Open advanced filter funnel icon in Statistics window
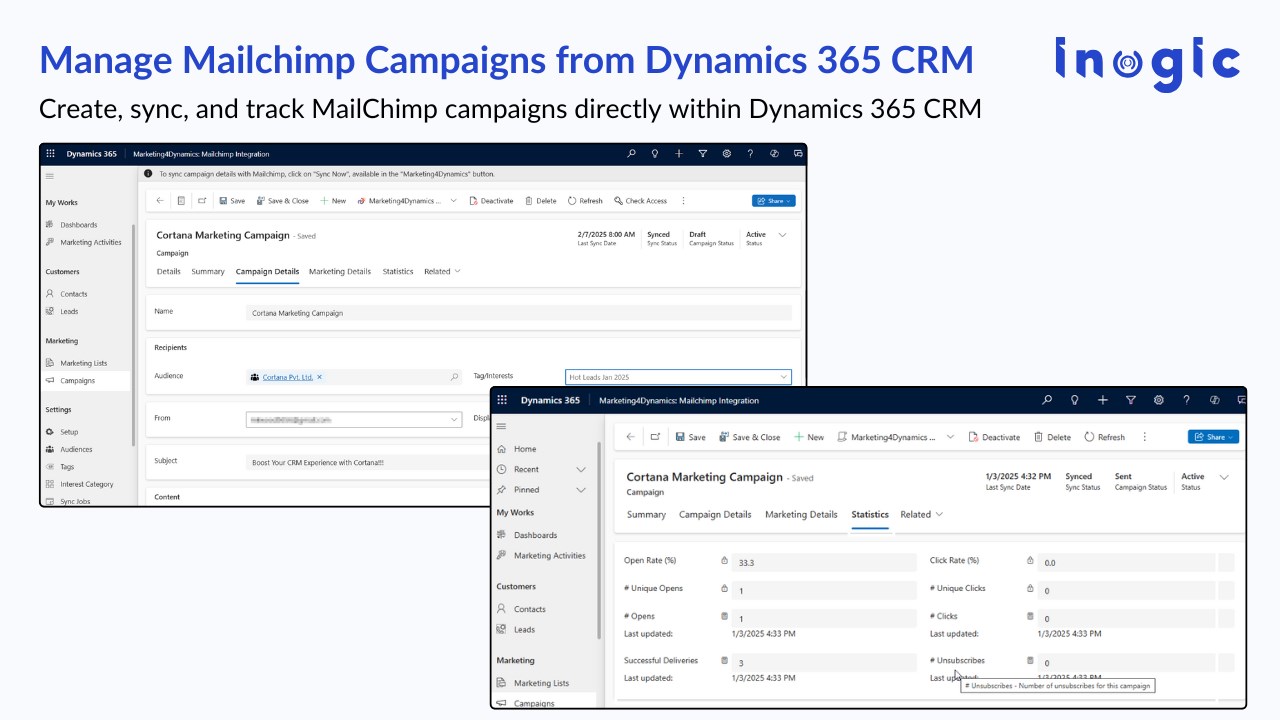The height and width of the screenshot is (720, 1280). click(1131, 400)
